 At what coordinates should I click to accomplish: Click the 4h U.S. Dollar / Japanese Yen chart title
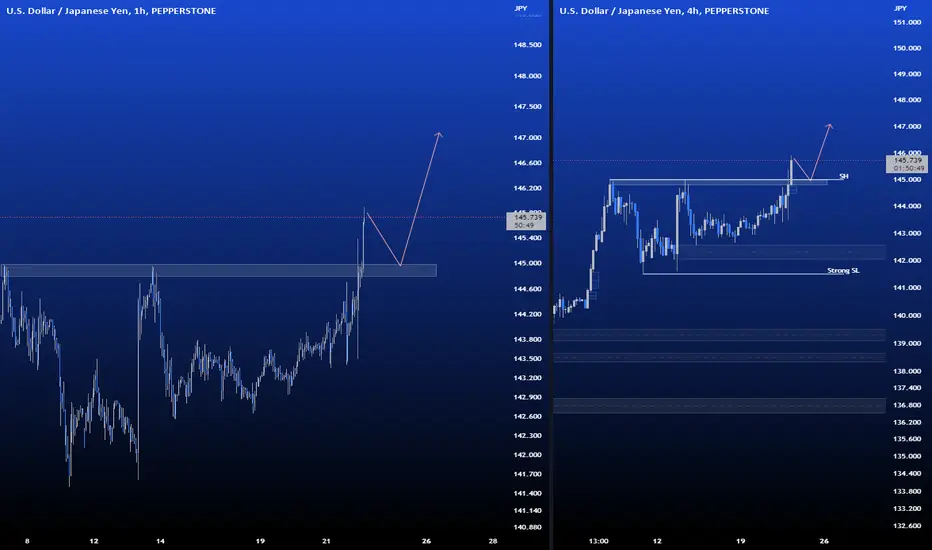coord(664,11)
